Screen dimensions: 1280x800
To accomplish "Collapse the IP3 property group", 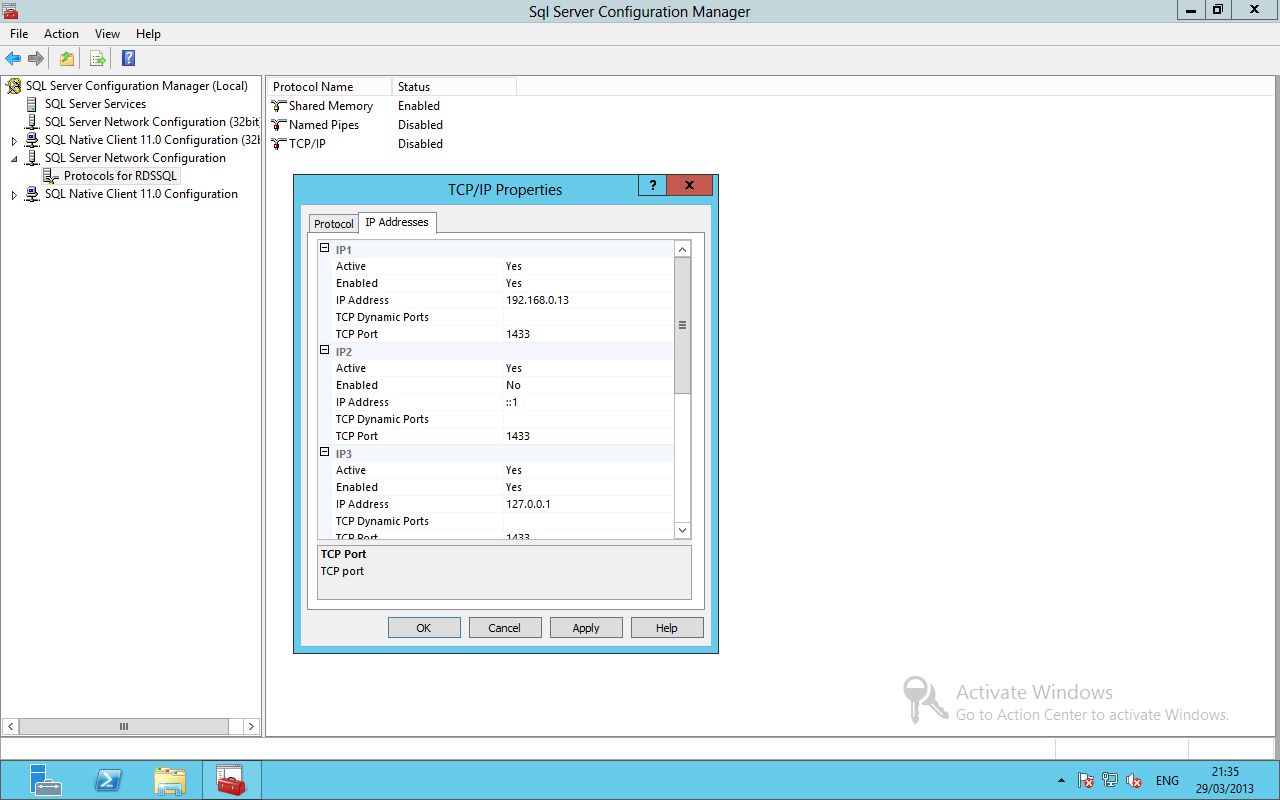I will pyautogui.click(x=324, y=453).
